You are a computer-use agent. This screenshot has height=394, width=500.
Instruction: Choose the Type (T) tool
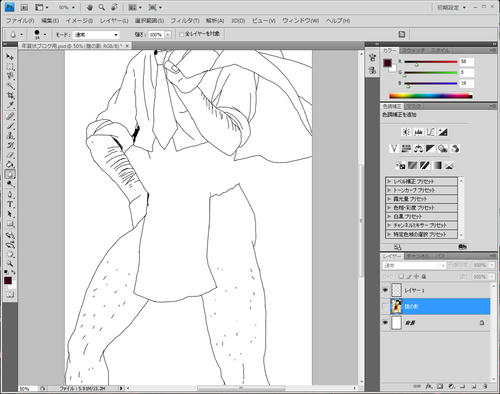[10, 204]
